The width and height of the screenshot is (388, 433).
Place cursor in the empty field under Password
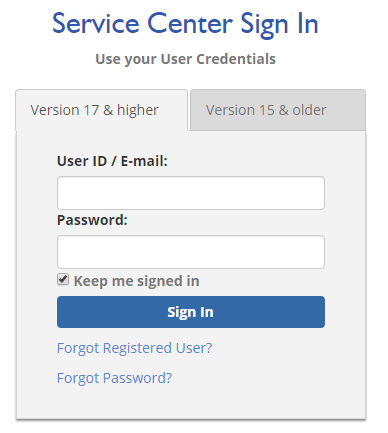191,252
